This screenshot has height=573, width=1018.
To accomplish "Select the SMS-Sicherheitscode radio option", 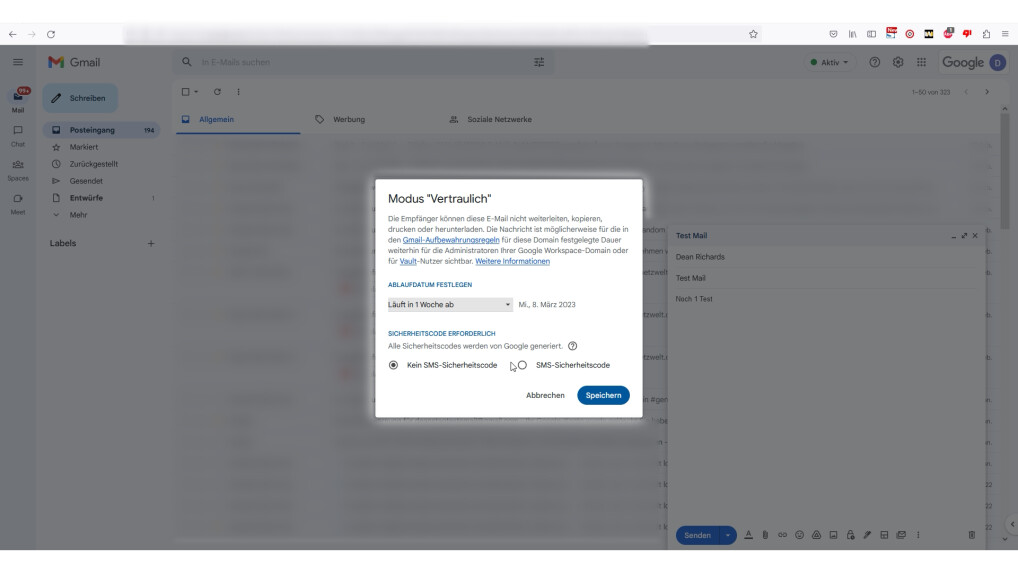I will 522,365.
